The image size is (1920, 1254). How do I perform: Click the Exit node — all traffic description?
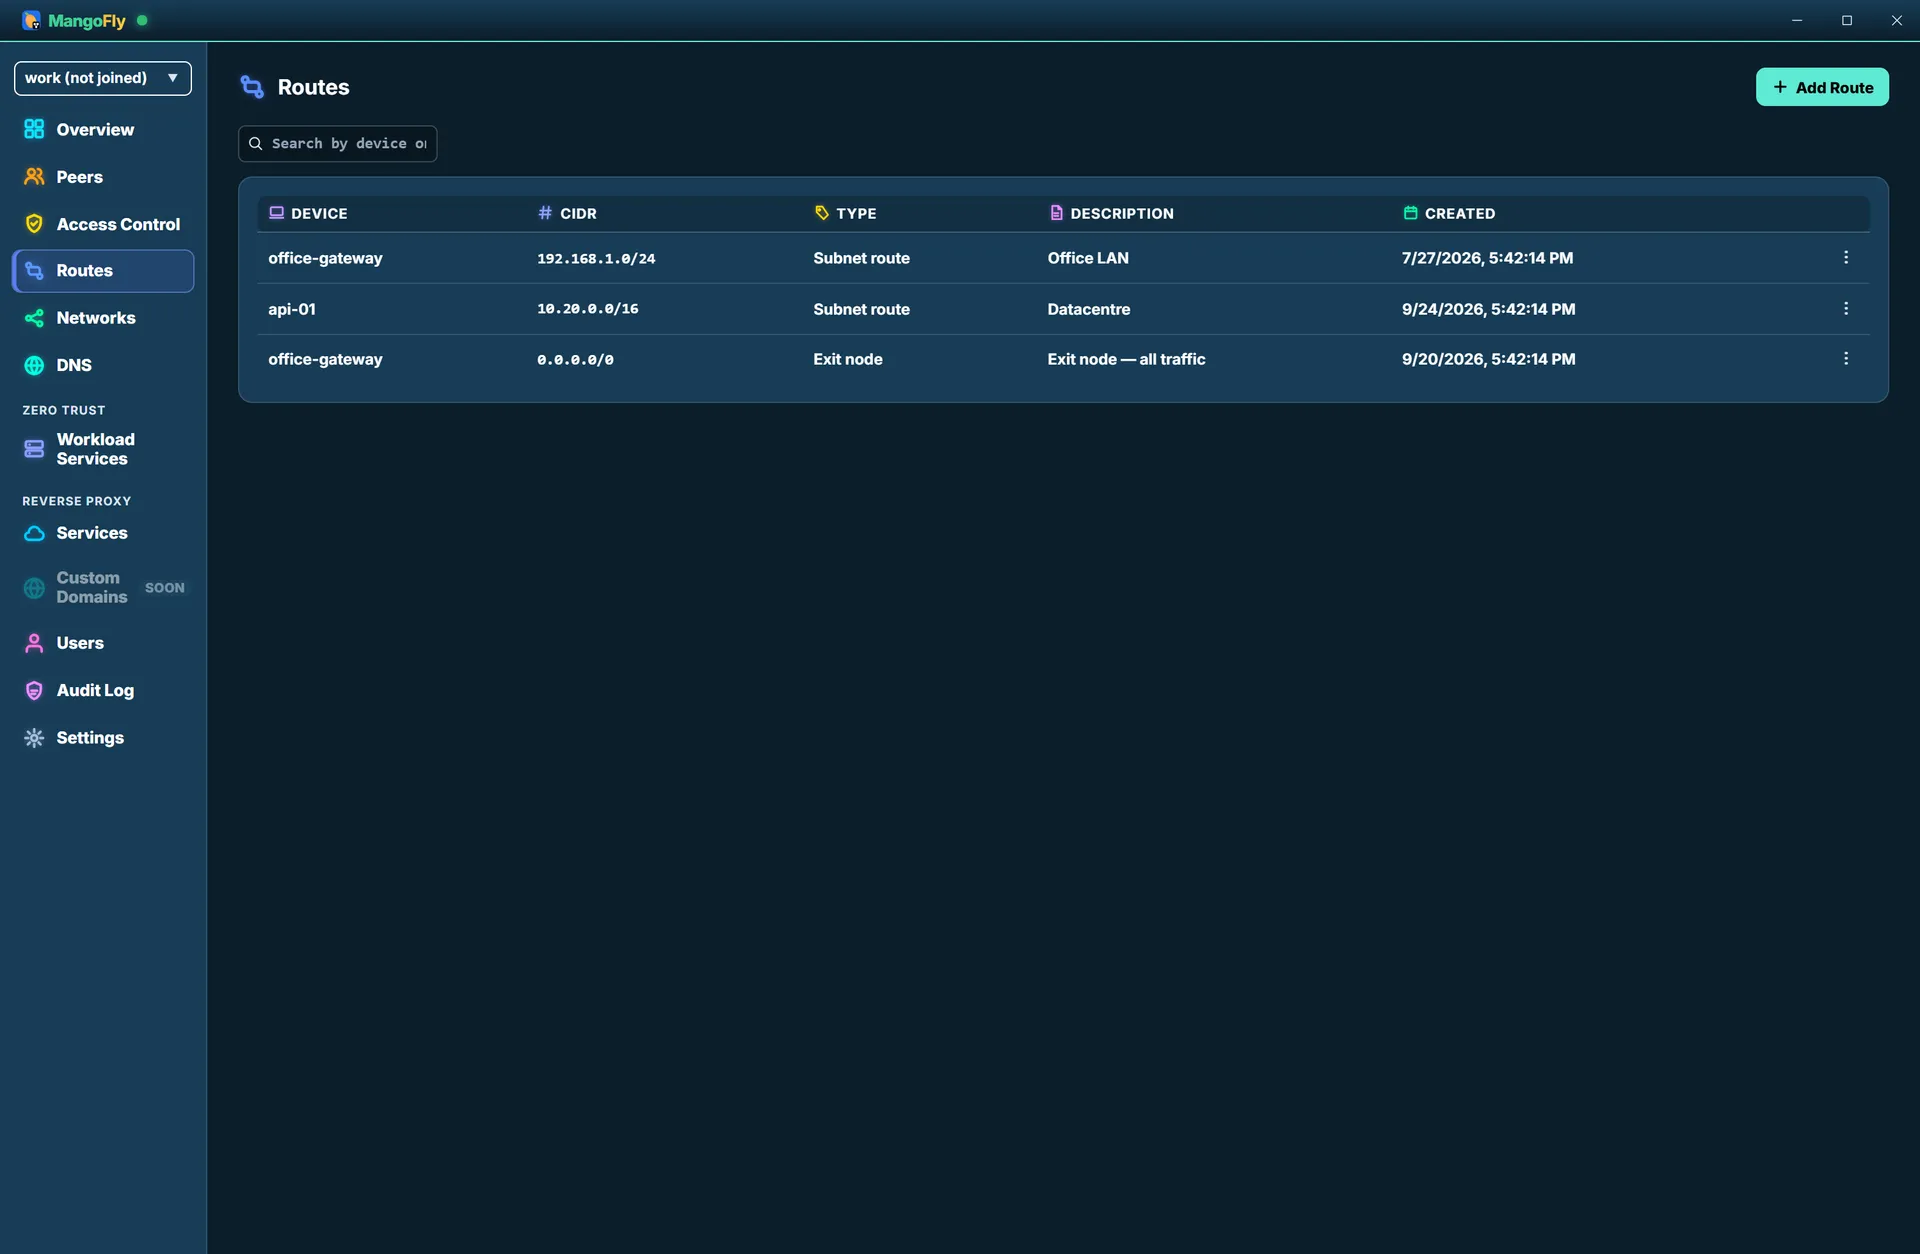tap(1126, 359)
